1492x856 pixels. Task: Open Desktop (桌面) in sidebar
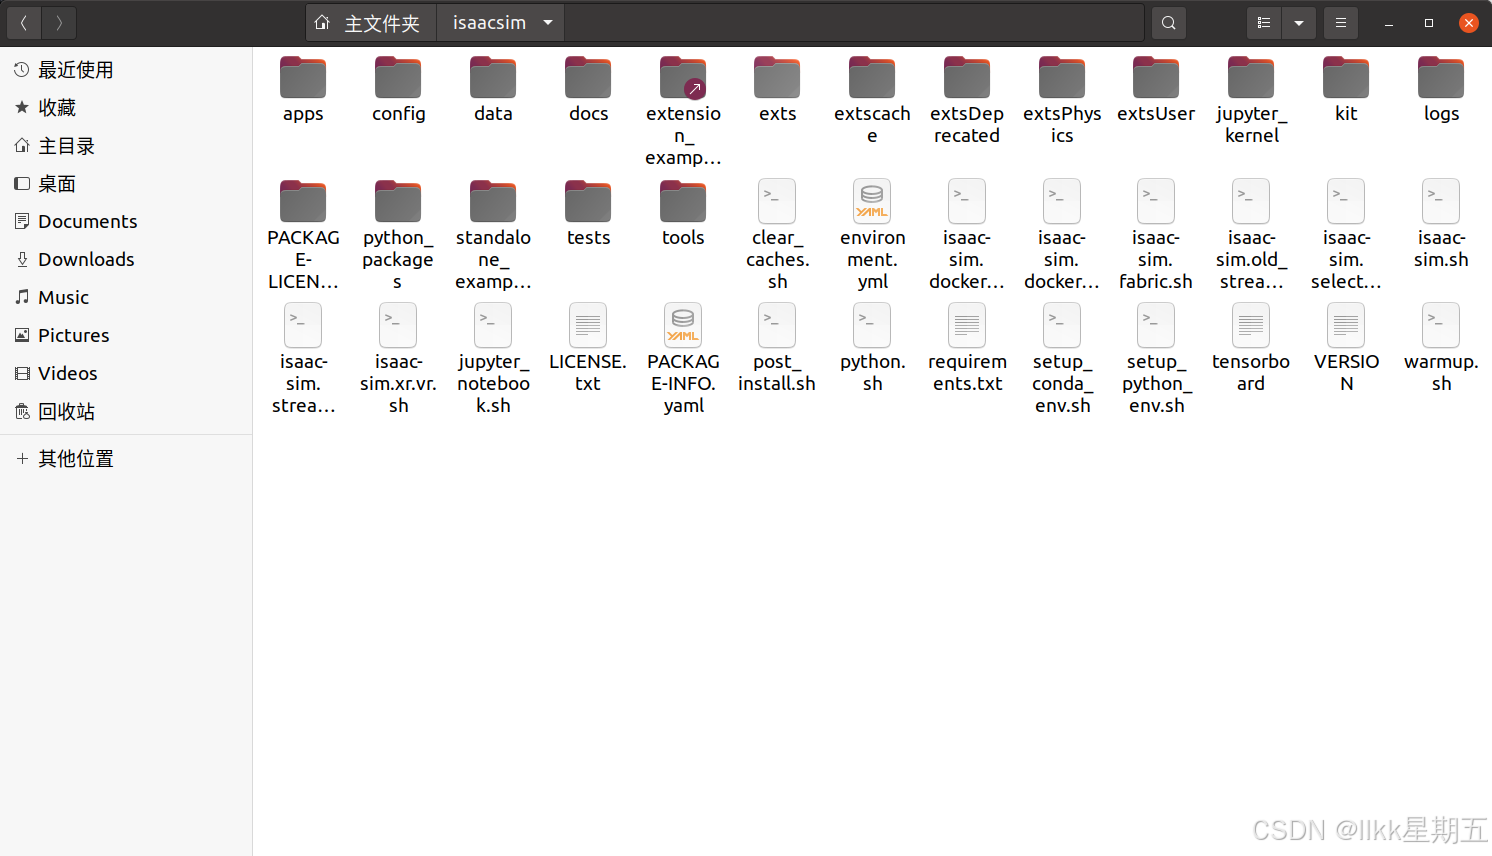point(126,184)
